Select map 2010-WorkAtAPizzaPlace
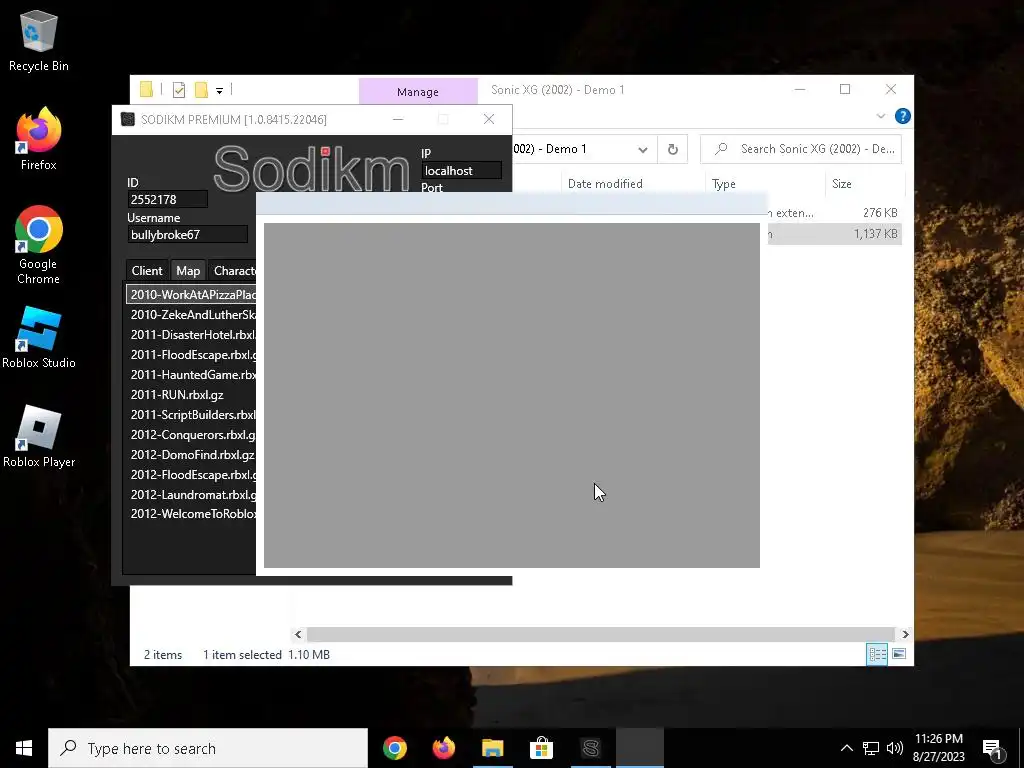 191,295
